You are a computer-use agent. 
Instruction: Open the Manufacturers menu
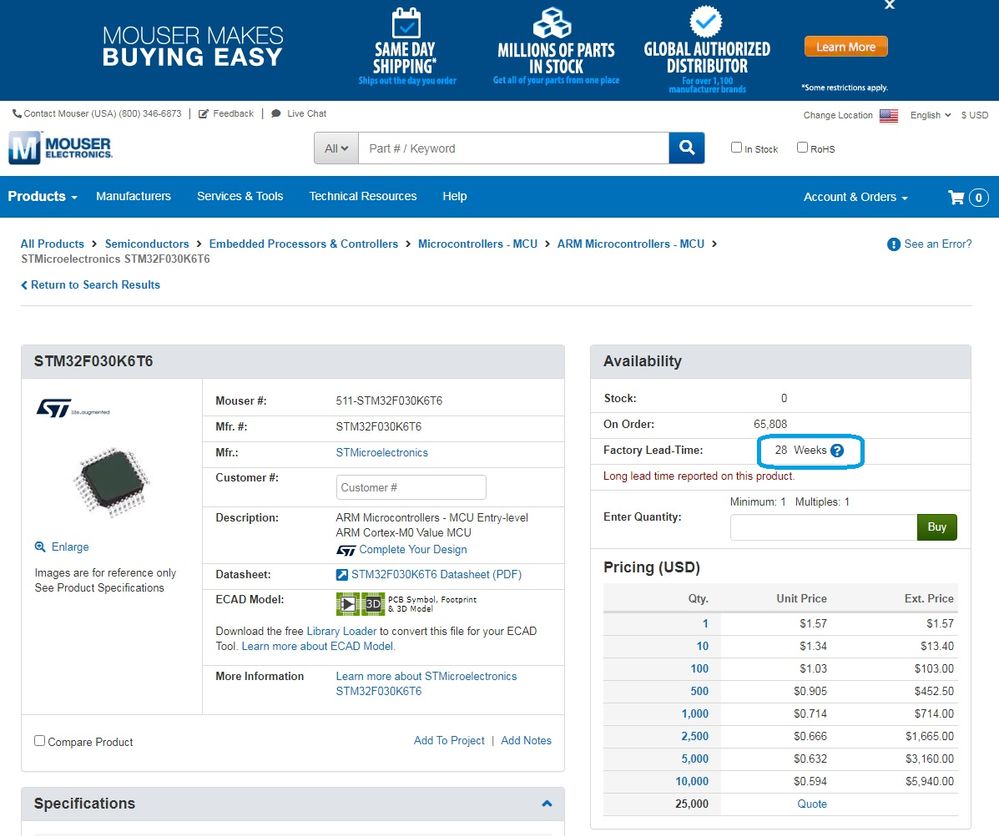coord(133,196)
